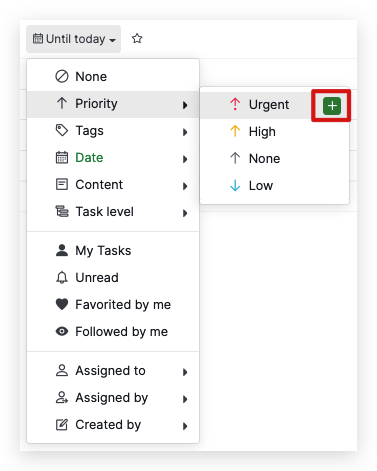Click the None circle-slash icon
The image size is (377, 471).
tap(62, 77)
